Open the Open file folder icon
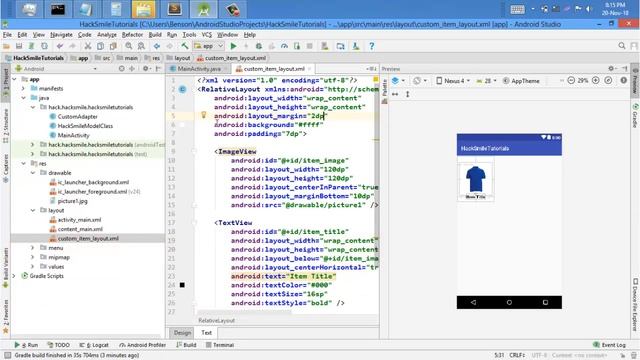The width and height of the screenshot is (640, 360). pos(6,46)
